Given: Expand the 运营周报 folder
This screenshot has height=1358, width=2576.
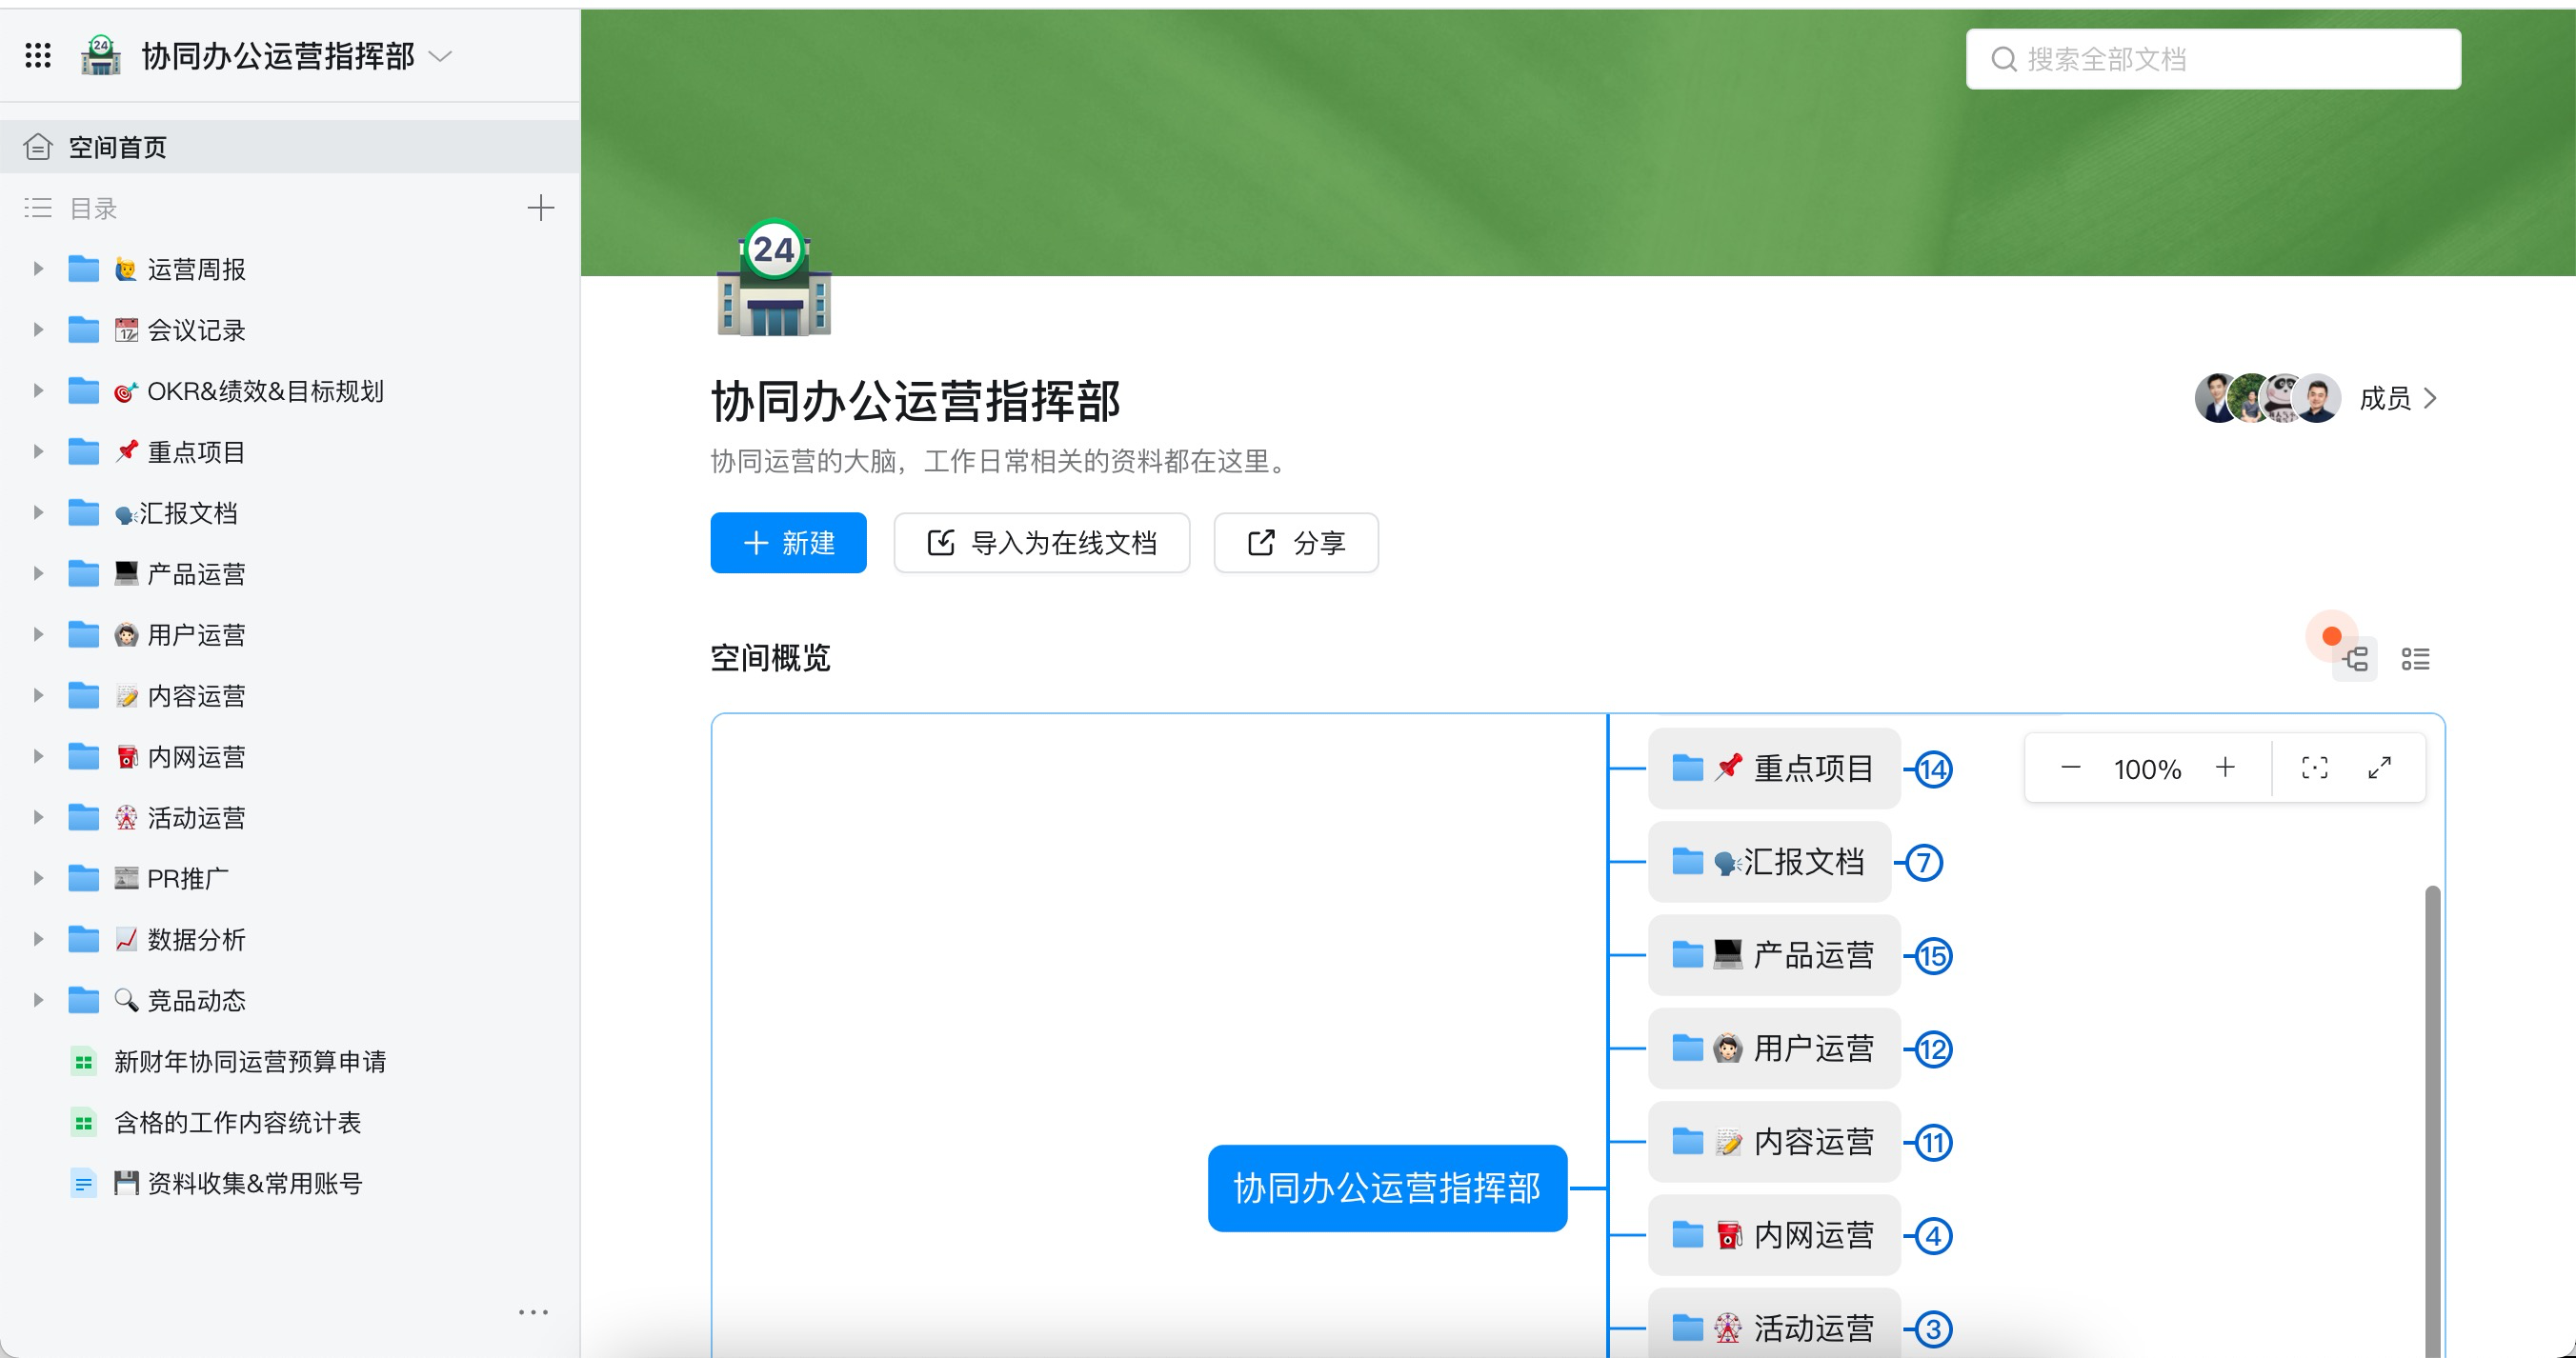Looking at the screenshot, I should [38, 268].
